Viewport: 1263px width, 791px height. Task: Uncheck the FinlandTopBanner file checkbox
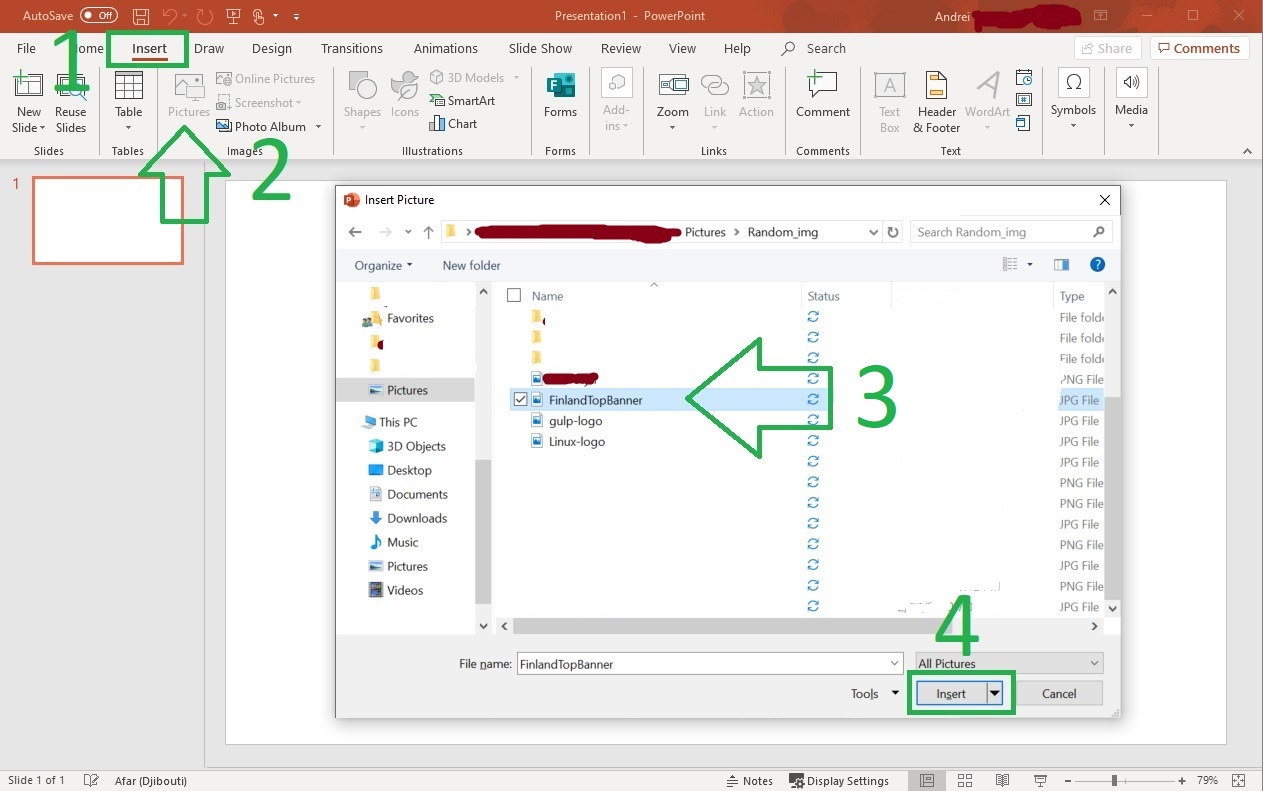(520, 400)
